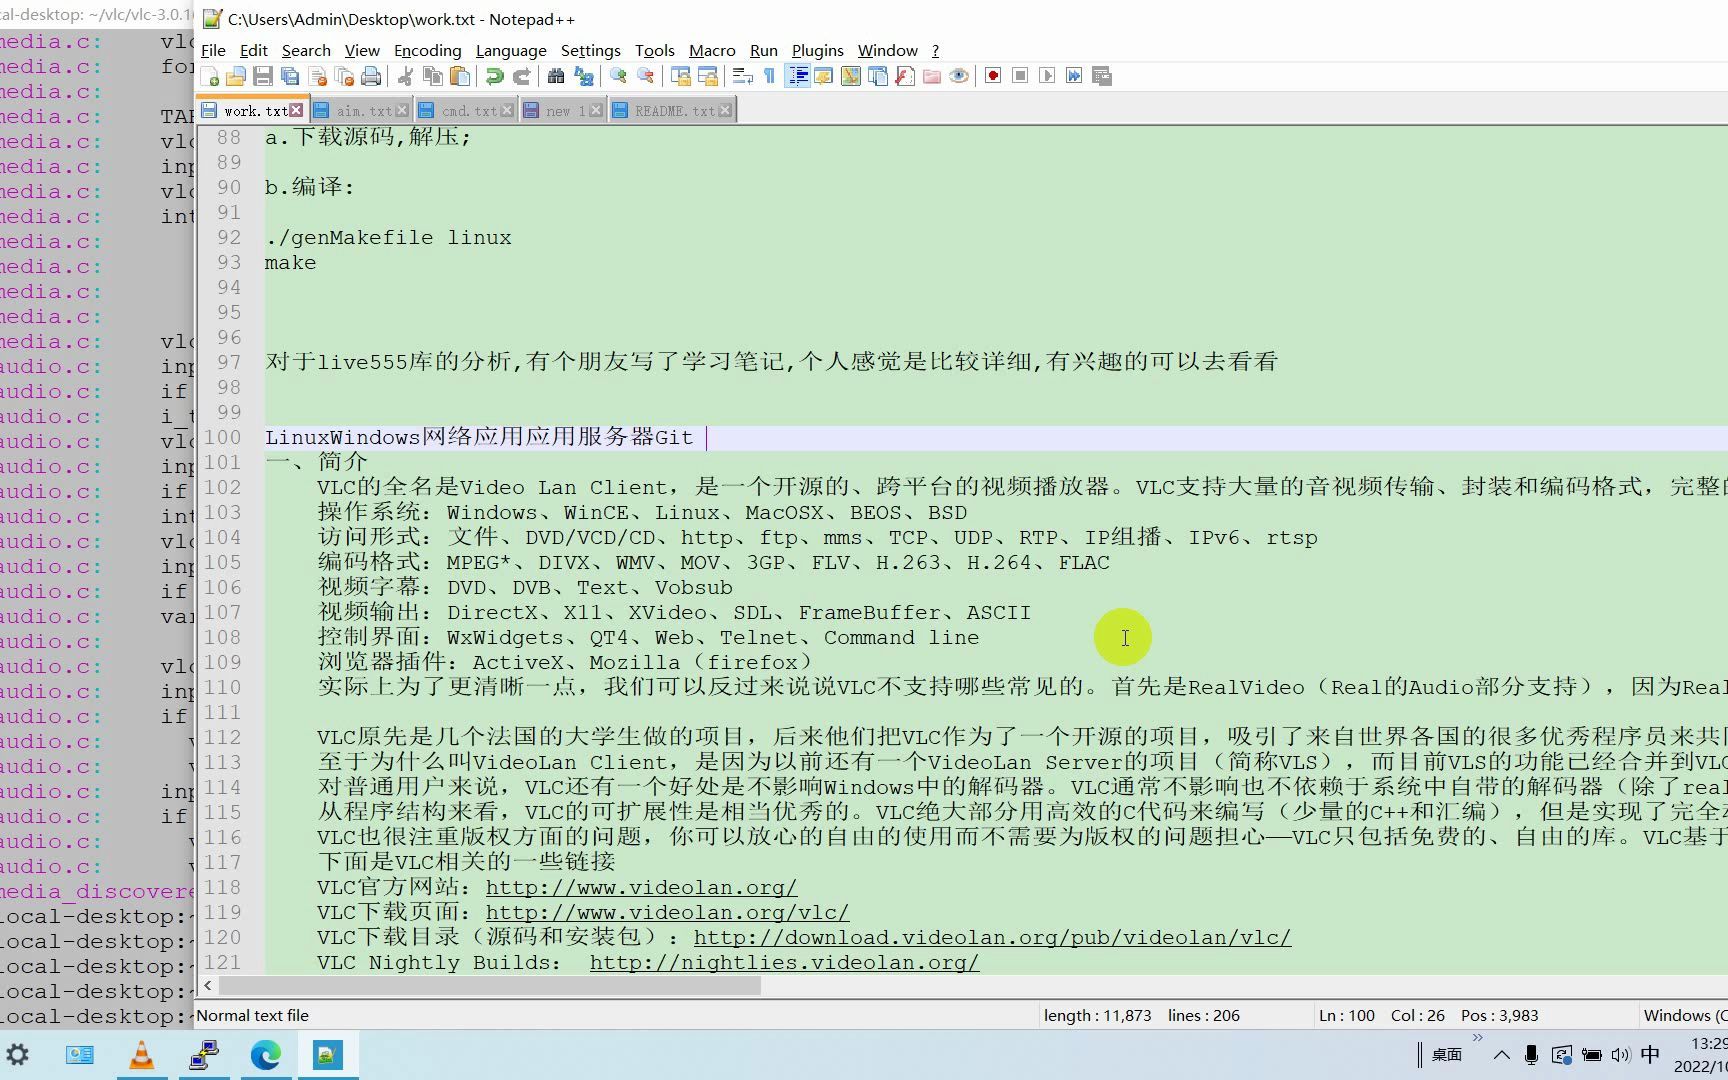The image size is (1728, 1080).
Task: Open the http://www.videolan.org/ link
Action: (641, 888)
